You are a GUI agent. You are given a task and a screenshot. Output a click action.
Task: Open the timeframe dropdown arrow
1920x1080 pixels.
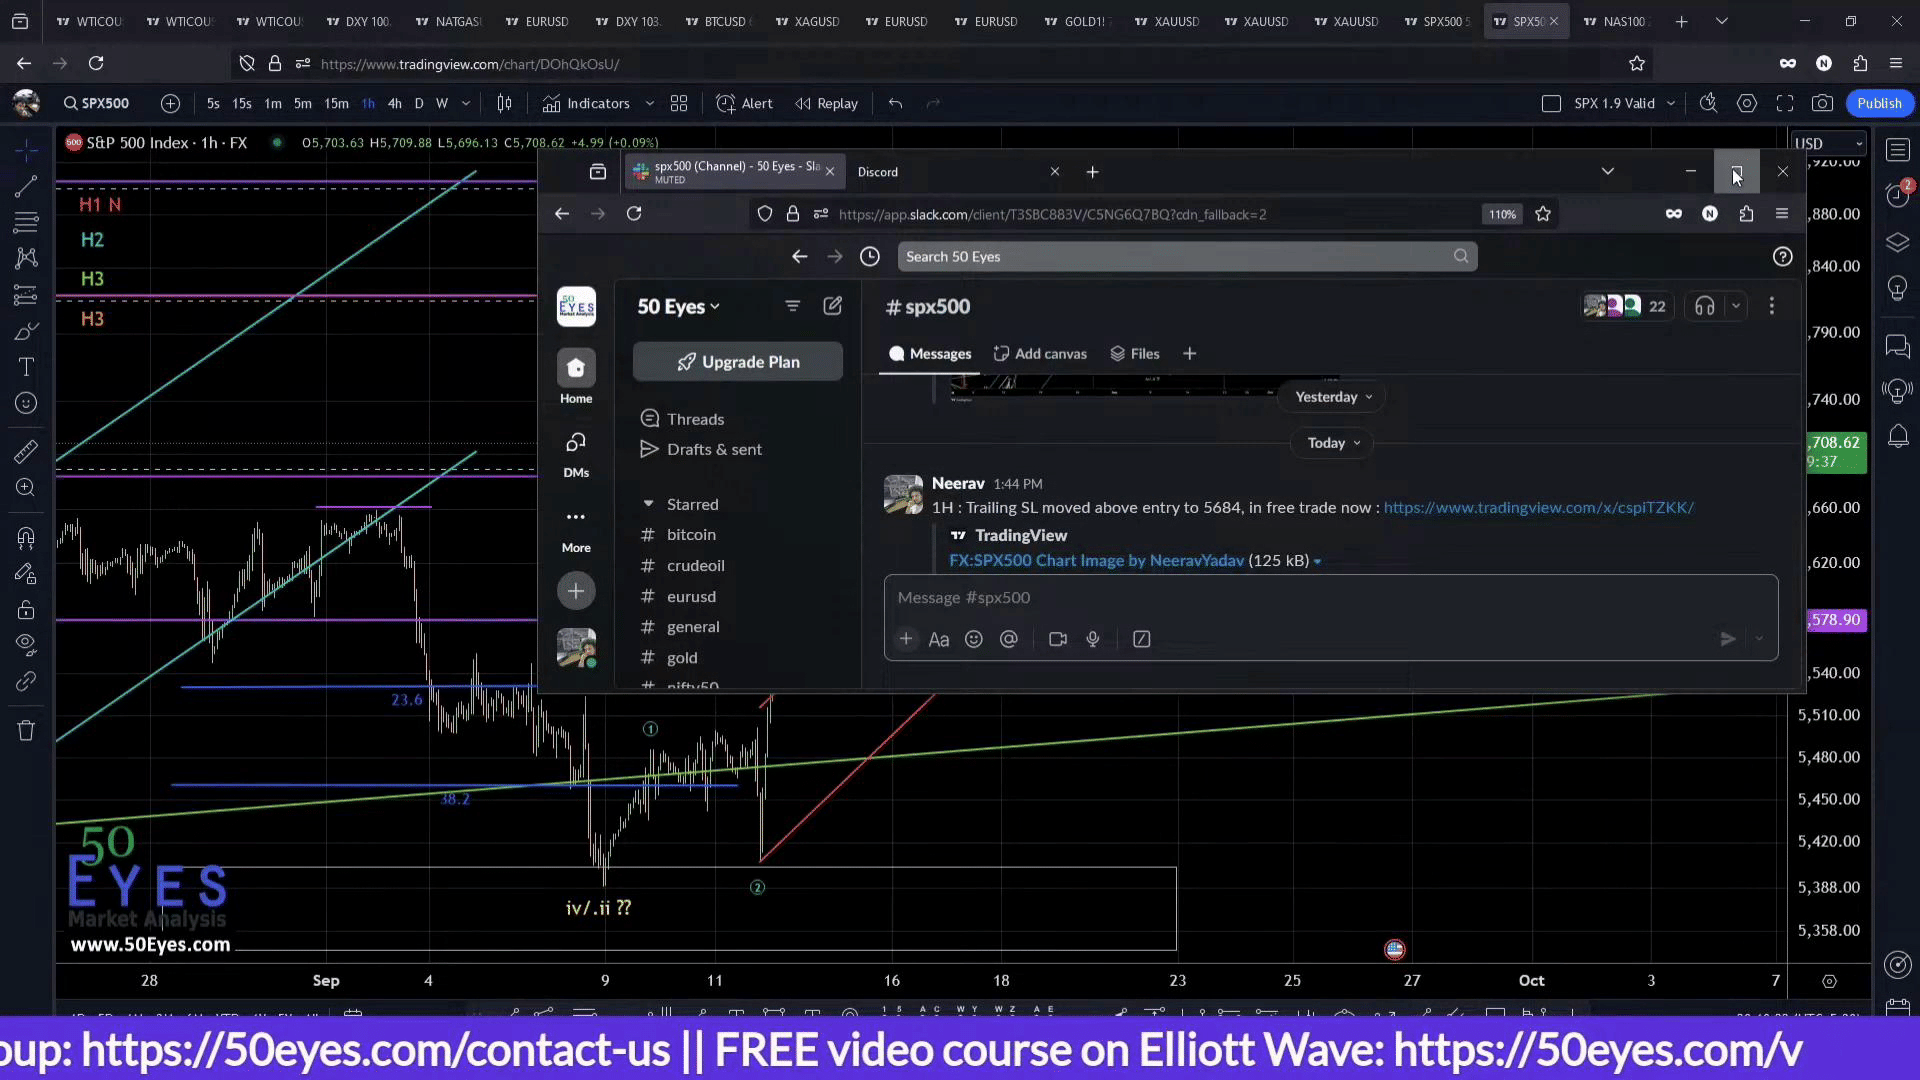click(x=466, y=103)
